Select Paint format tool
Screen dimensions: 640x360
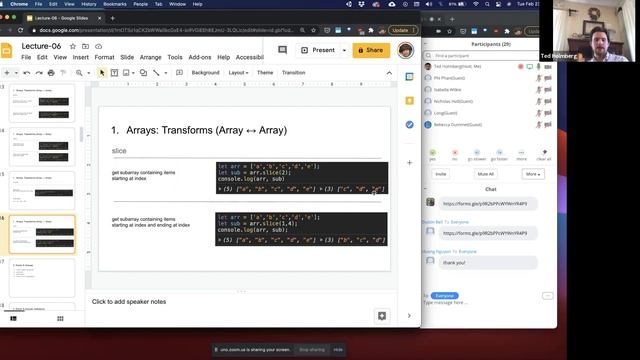click(x=63, y=73)
